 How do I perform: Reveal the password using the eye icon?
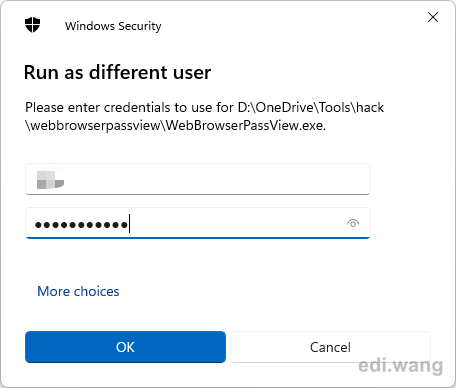coord(353,223)
